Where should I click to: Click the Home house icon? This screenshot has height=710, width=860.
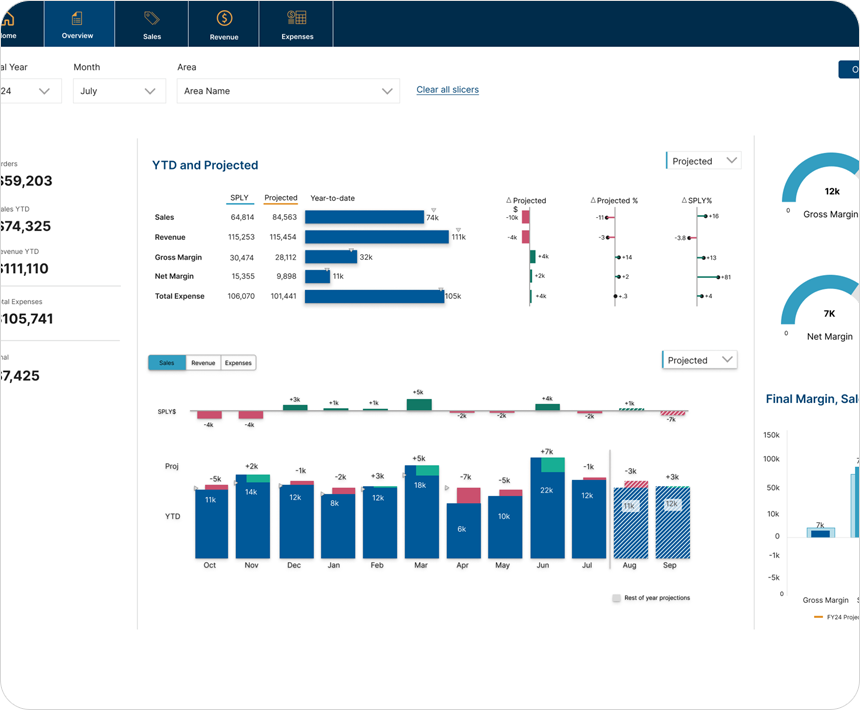(x=7, y=19)
